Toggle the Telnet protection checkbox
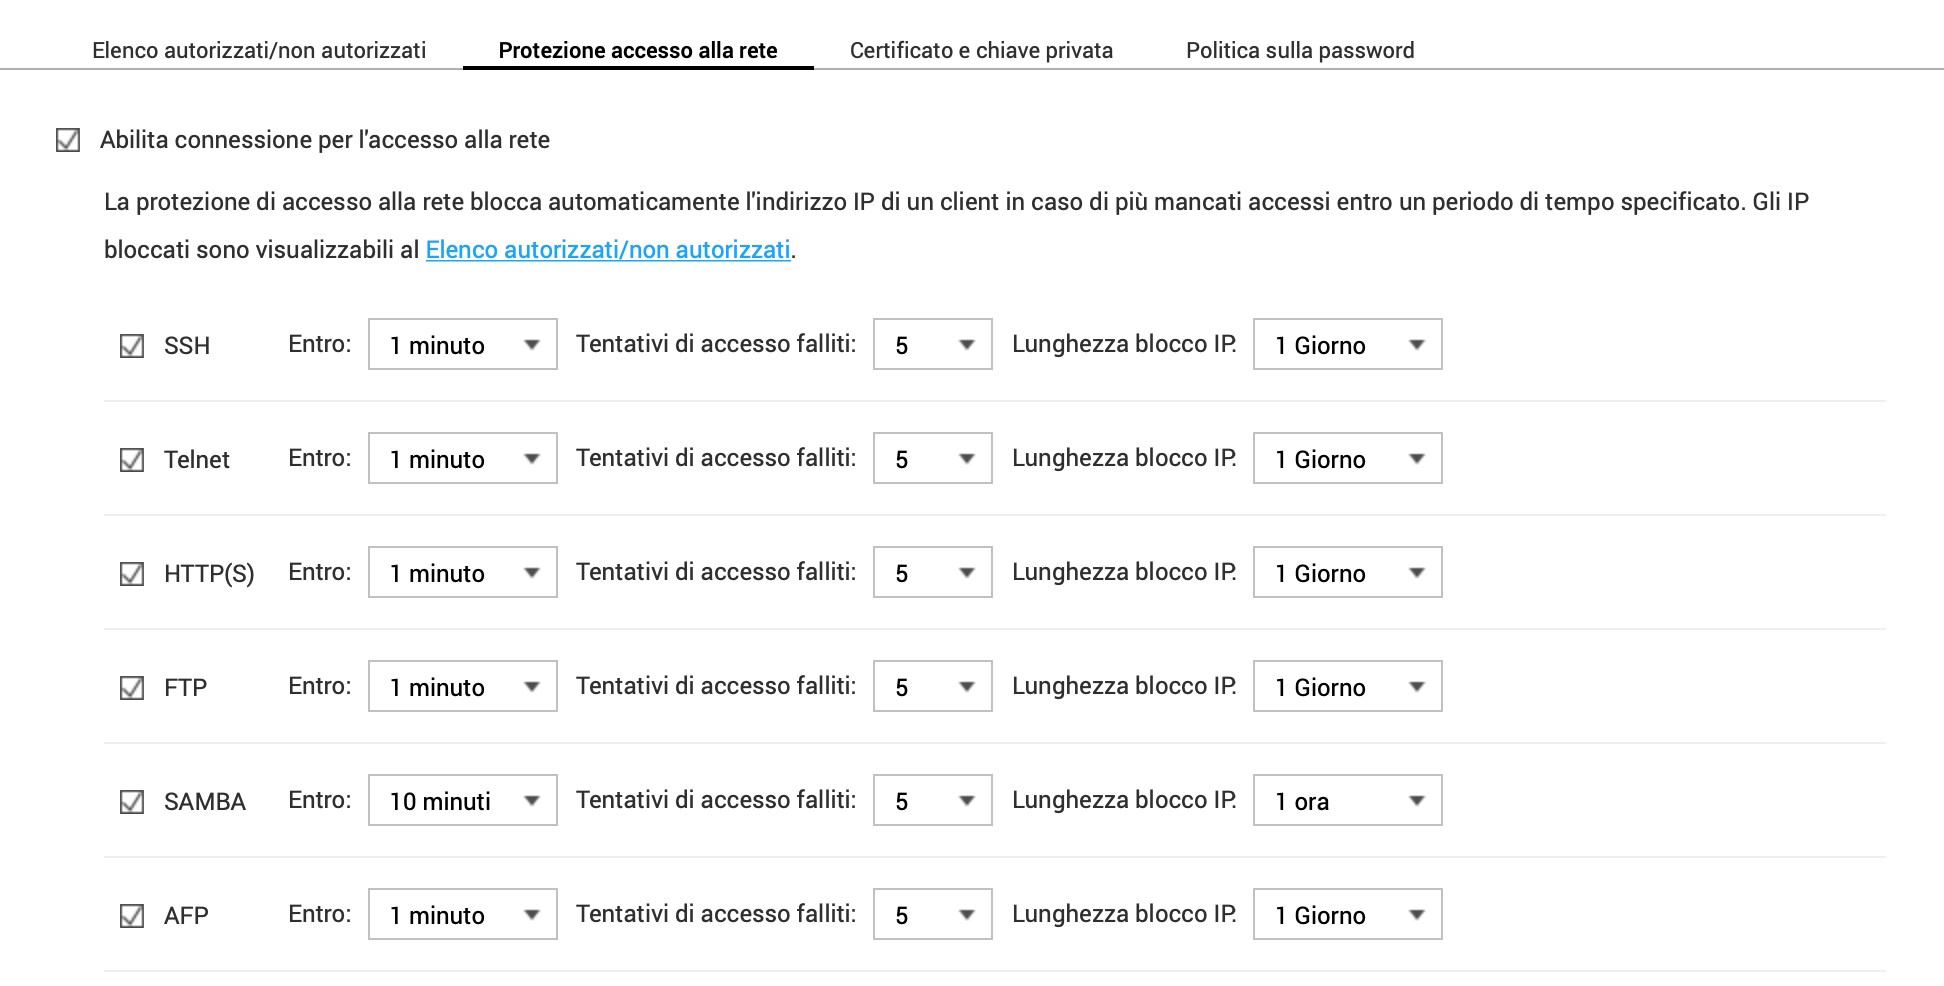This screenshot has width=1944, height=986. click(132, 460)
